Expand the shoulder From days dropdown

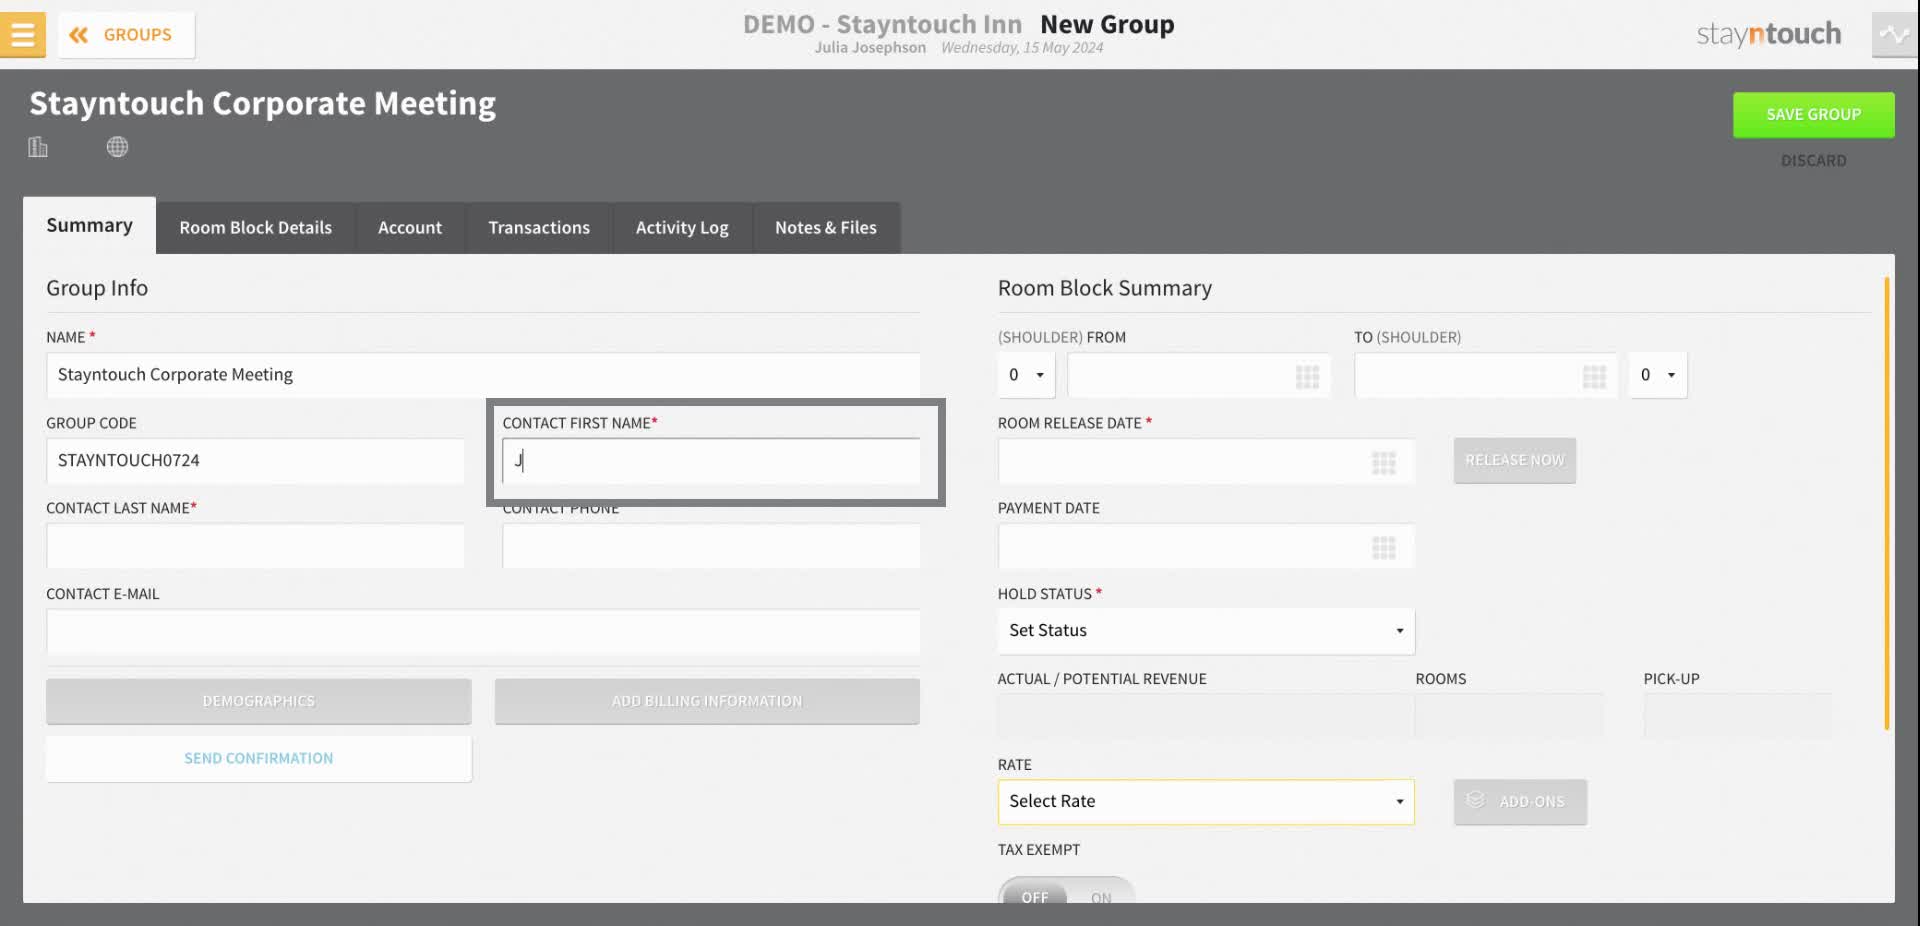[x=1026, y=375]
